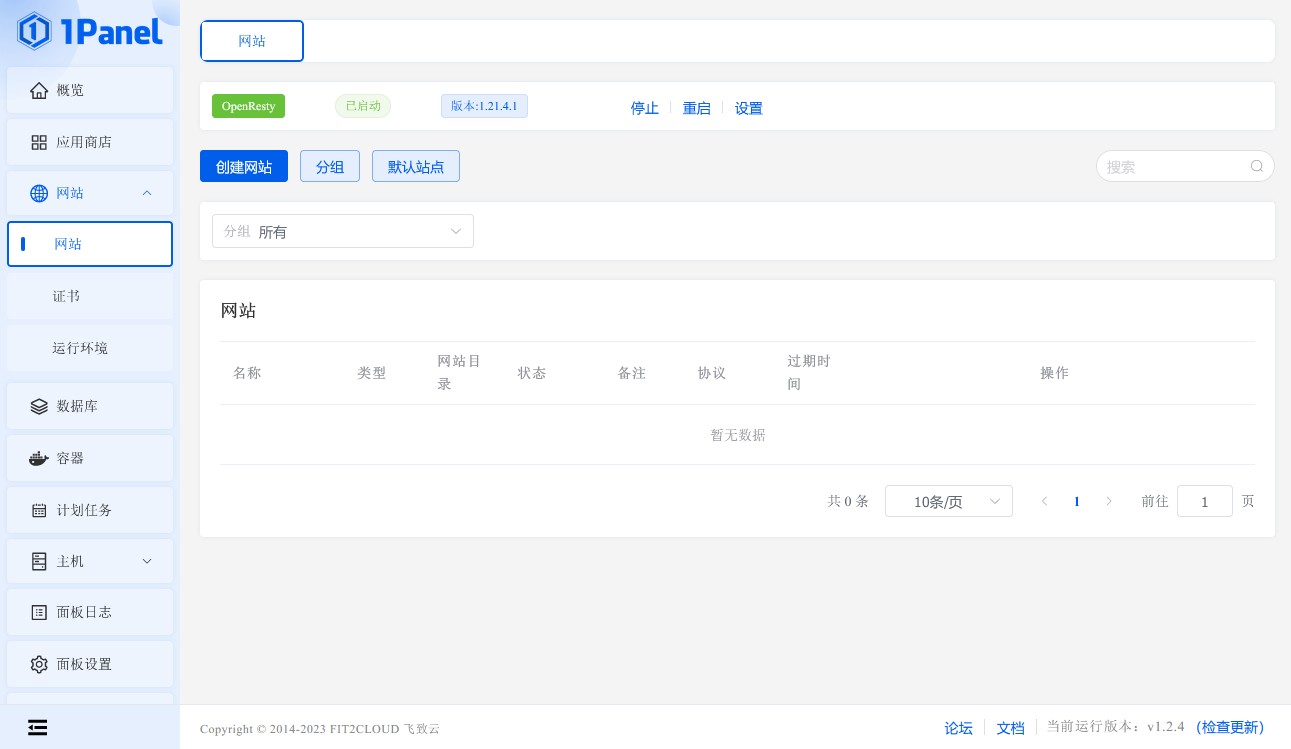Click 暂无数据 empty table text
Screen dimensions: 1291x749
738,435
